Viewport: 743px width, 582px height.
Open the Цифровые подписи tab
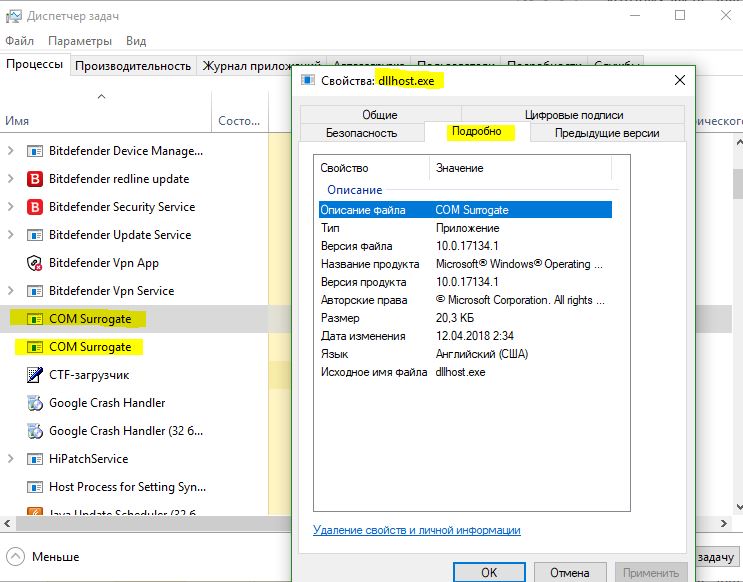573,115
